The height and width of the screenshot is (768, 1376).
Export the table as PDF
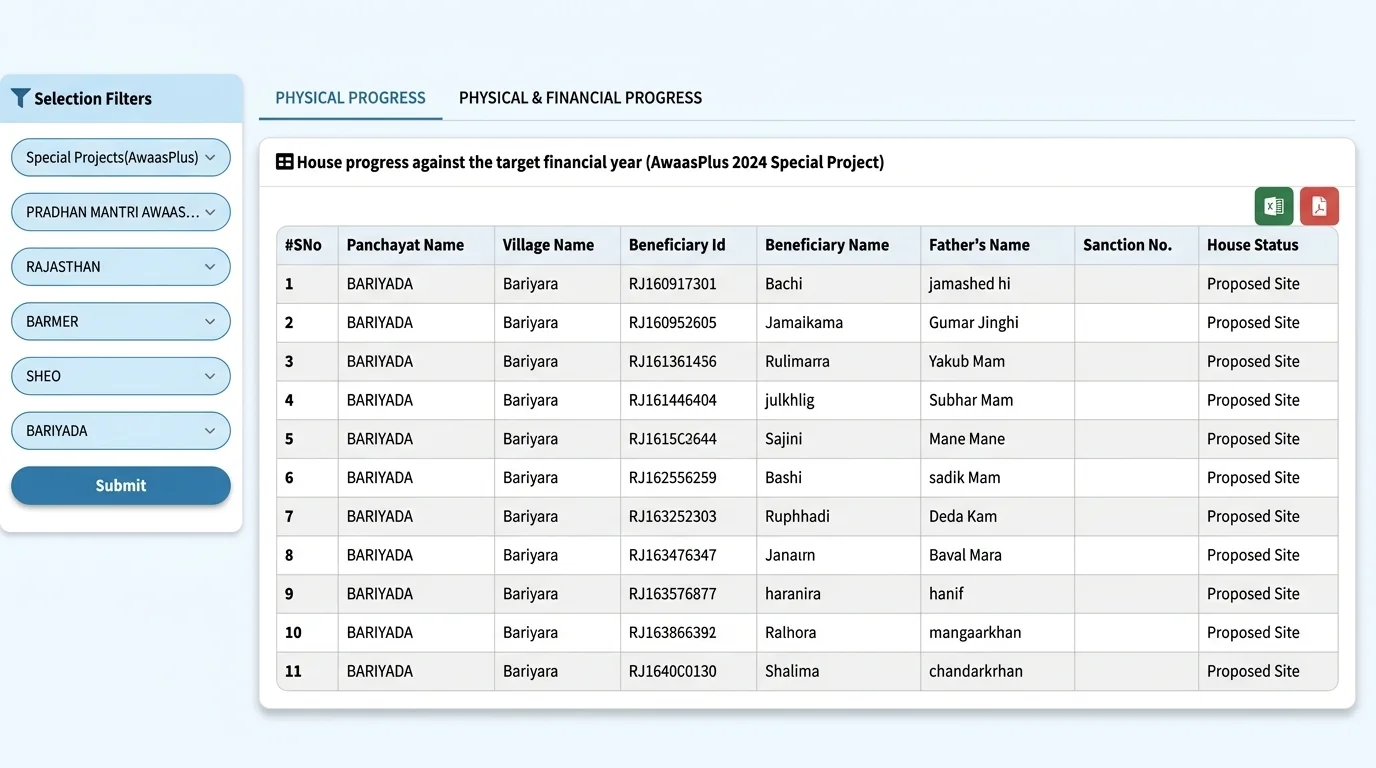pos(1319,206)
